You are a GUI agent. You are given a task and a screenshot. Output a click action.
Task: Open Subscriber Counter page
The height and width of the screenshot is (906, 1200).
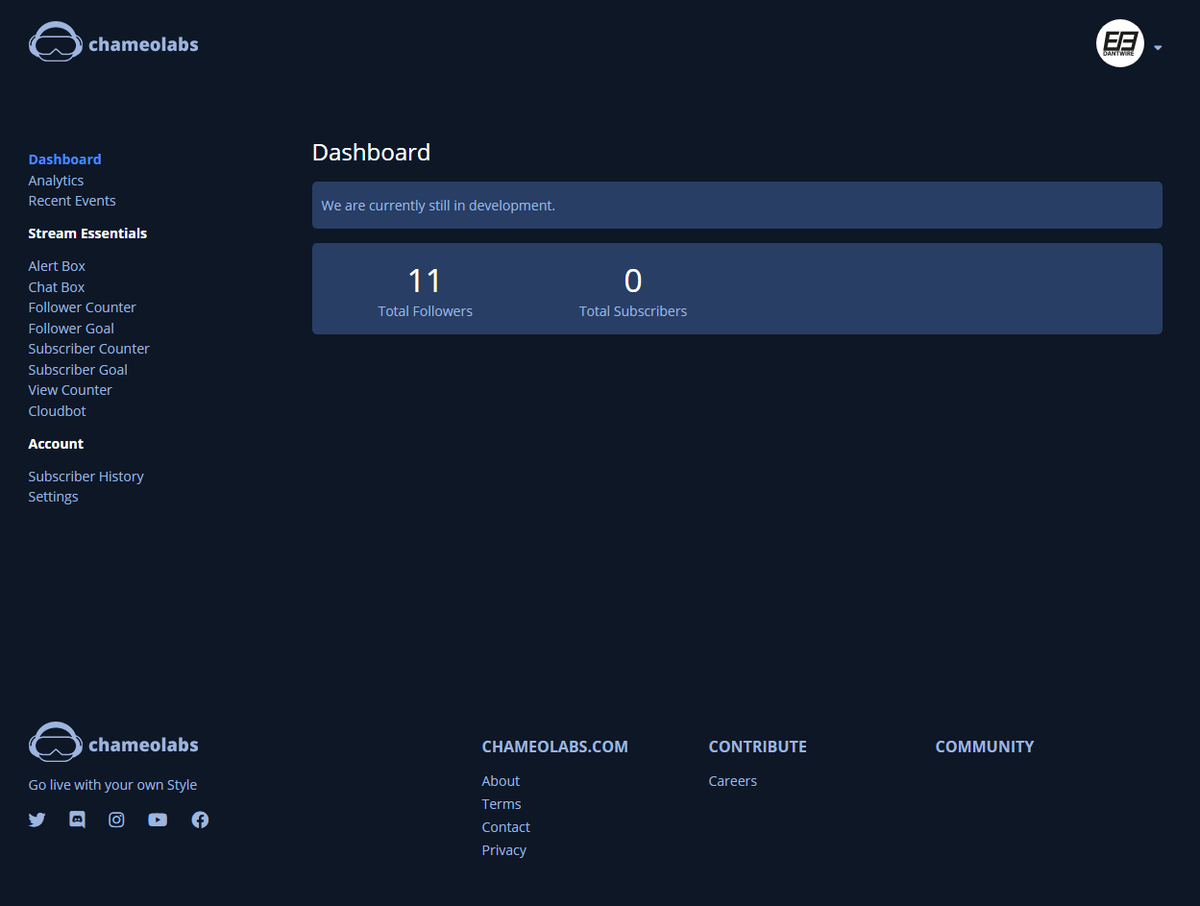click(89, 348)
